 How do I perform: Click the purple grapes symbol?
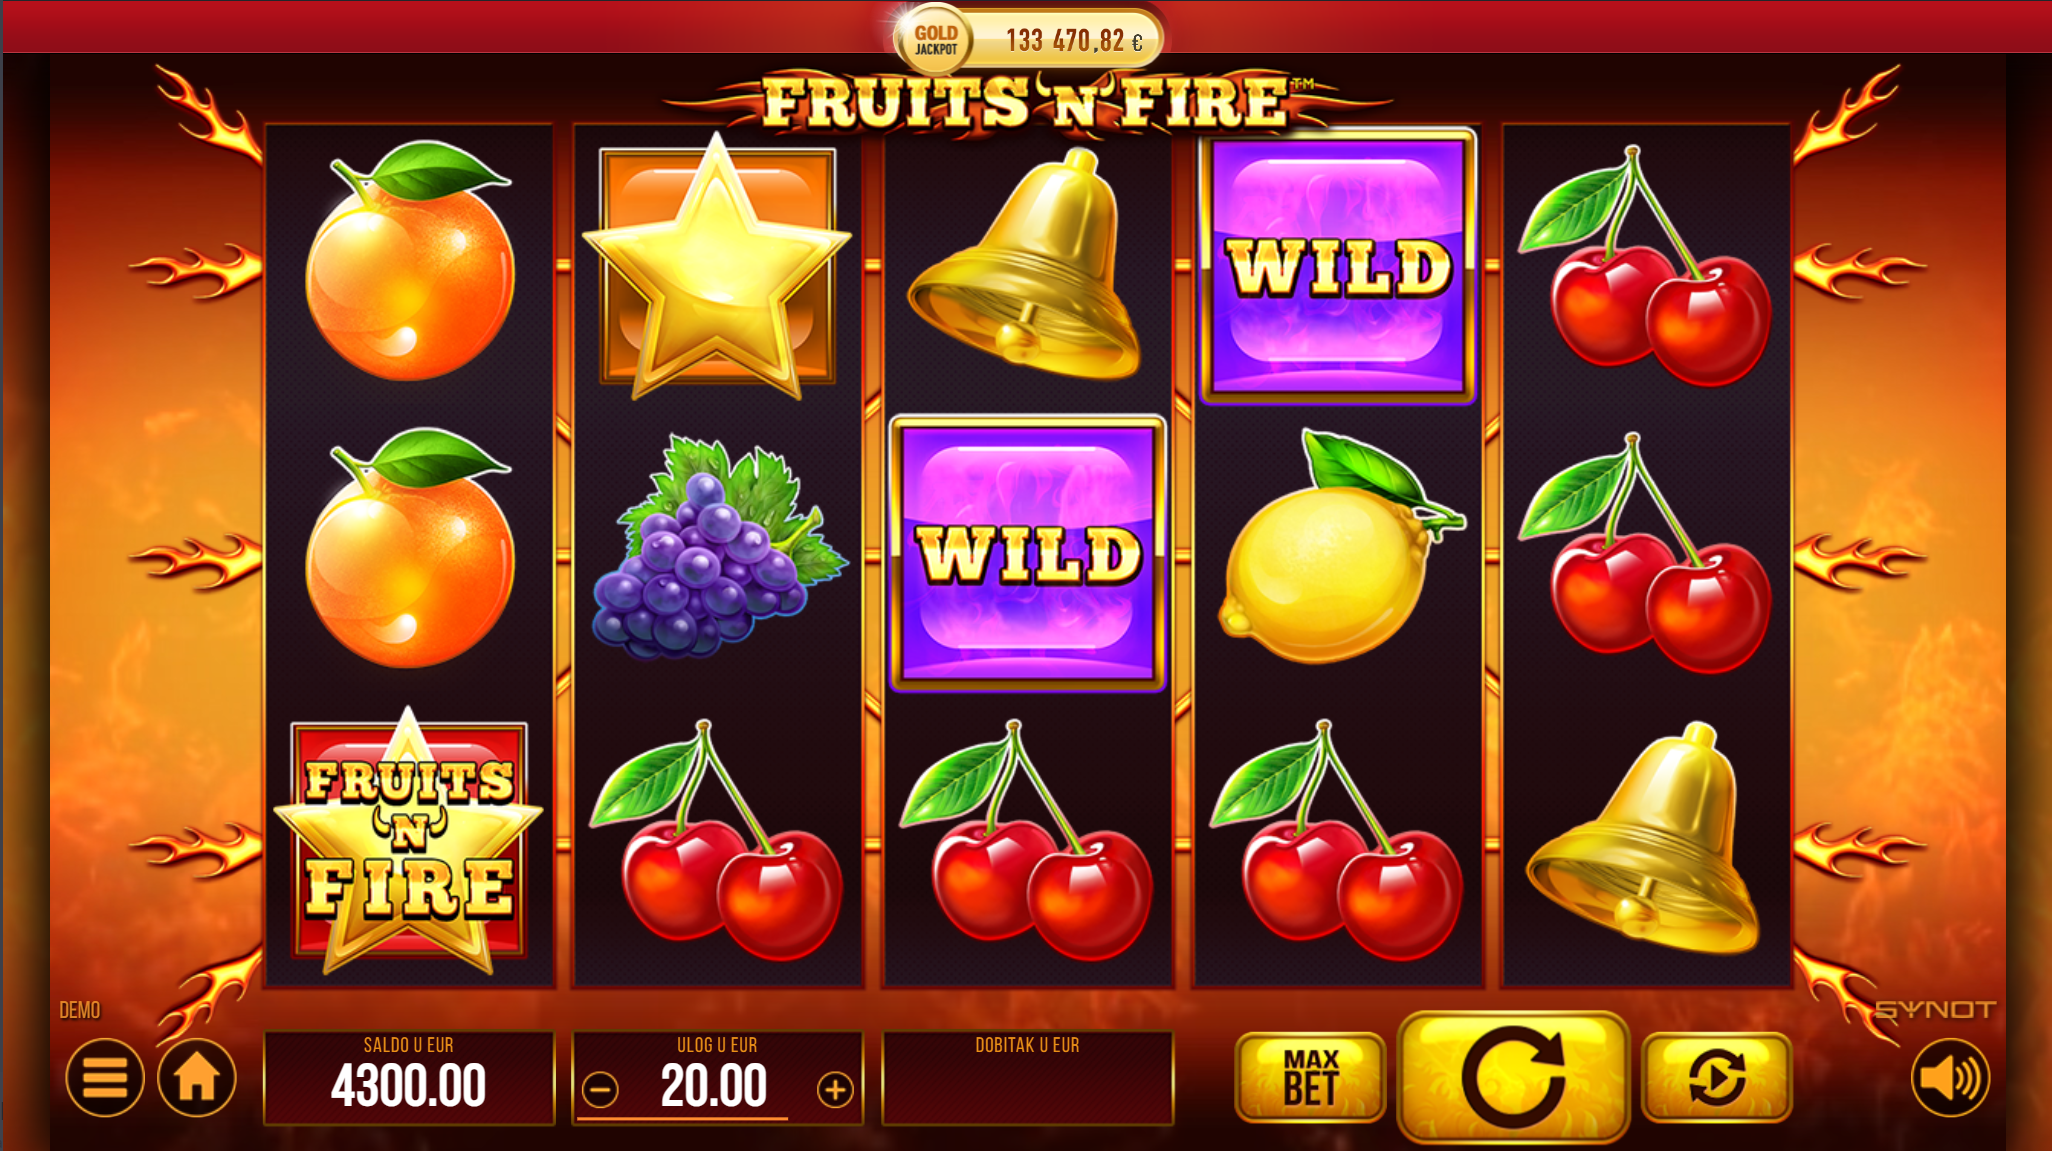click(716, 547)
